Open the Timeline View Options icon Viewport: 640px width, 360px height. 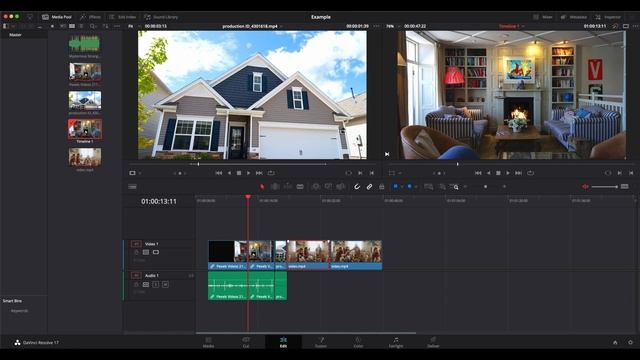tap(132, 187)
